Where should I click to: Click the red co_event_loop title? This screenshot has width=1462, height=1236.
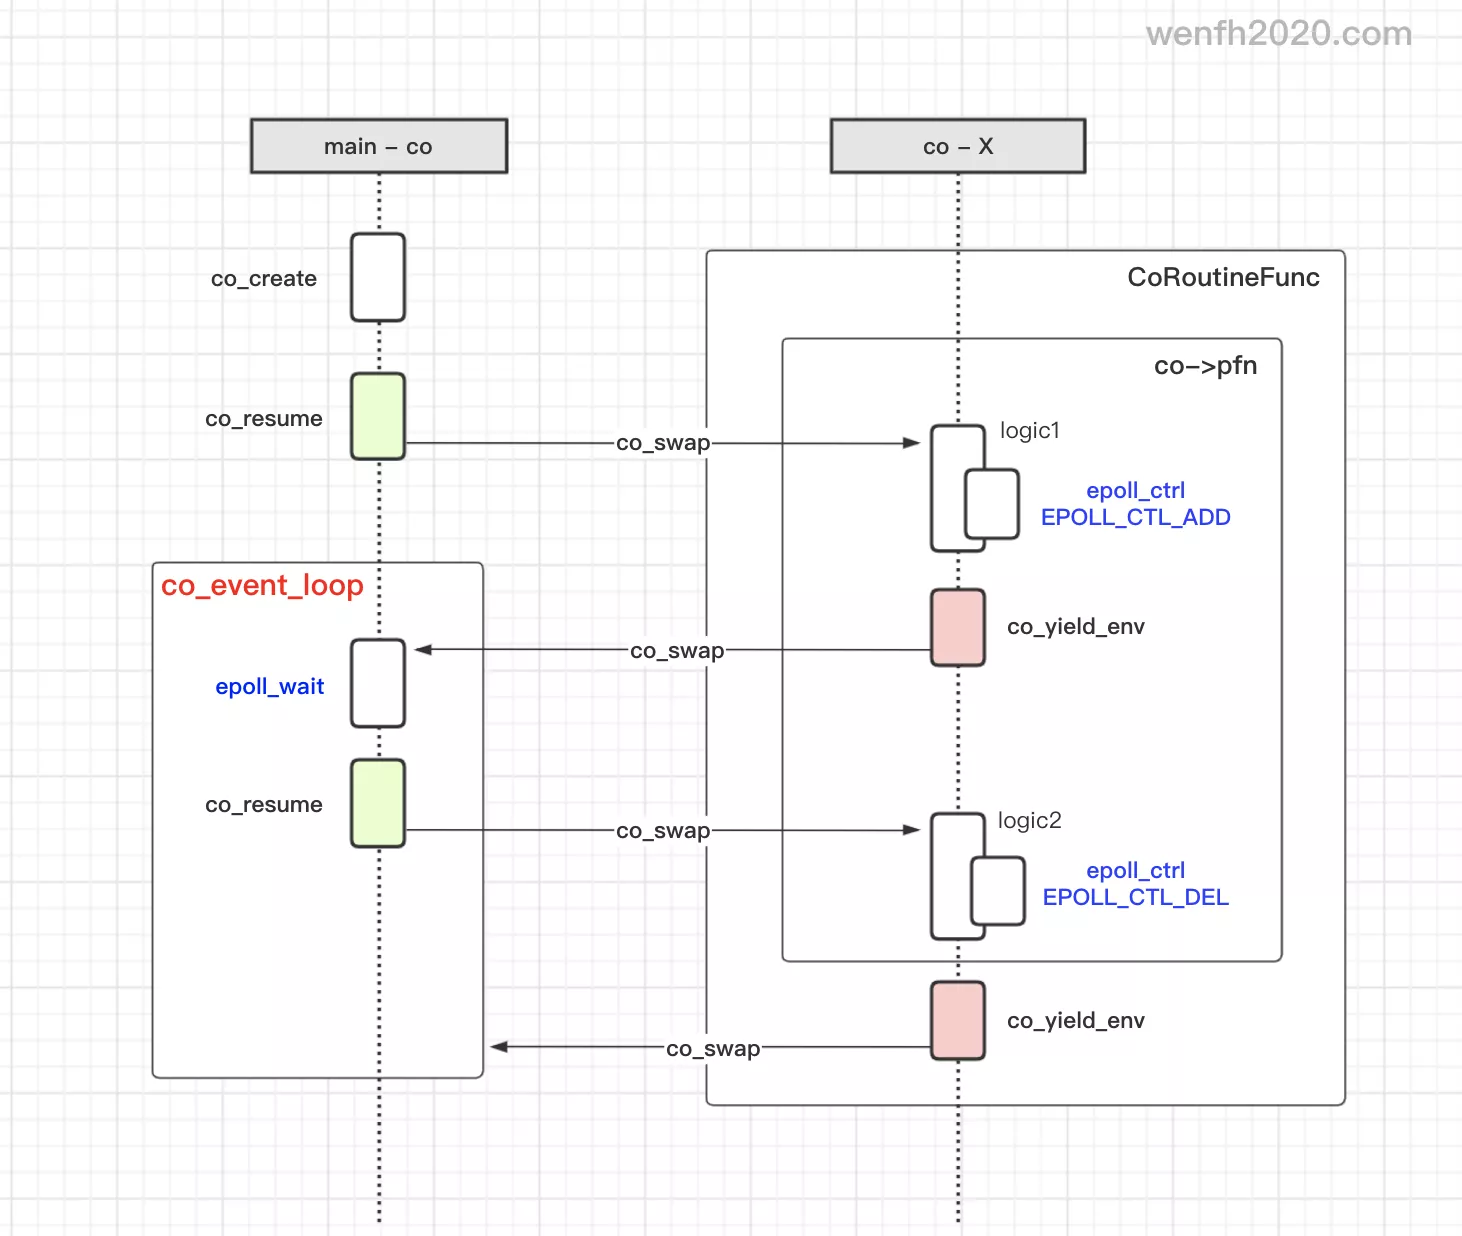[x=262, y=585]
